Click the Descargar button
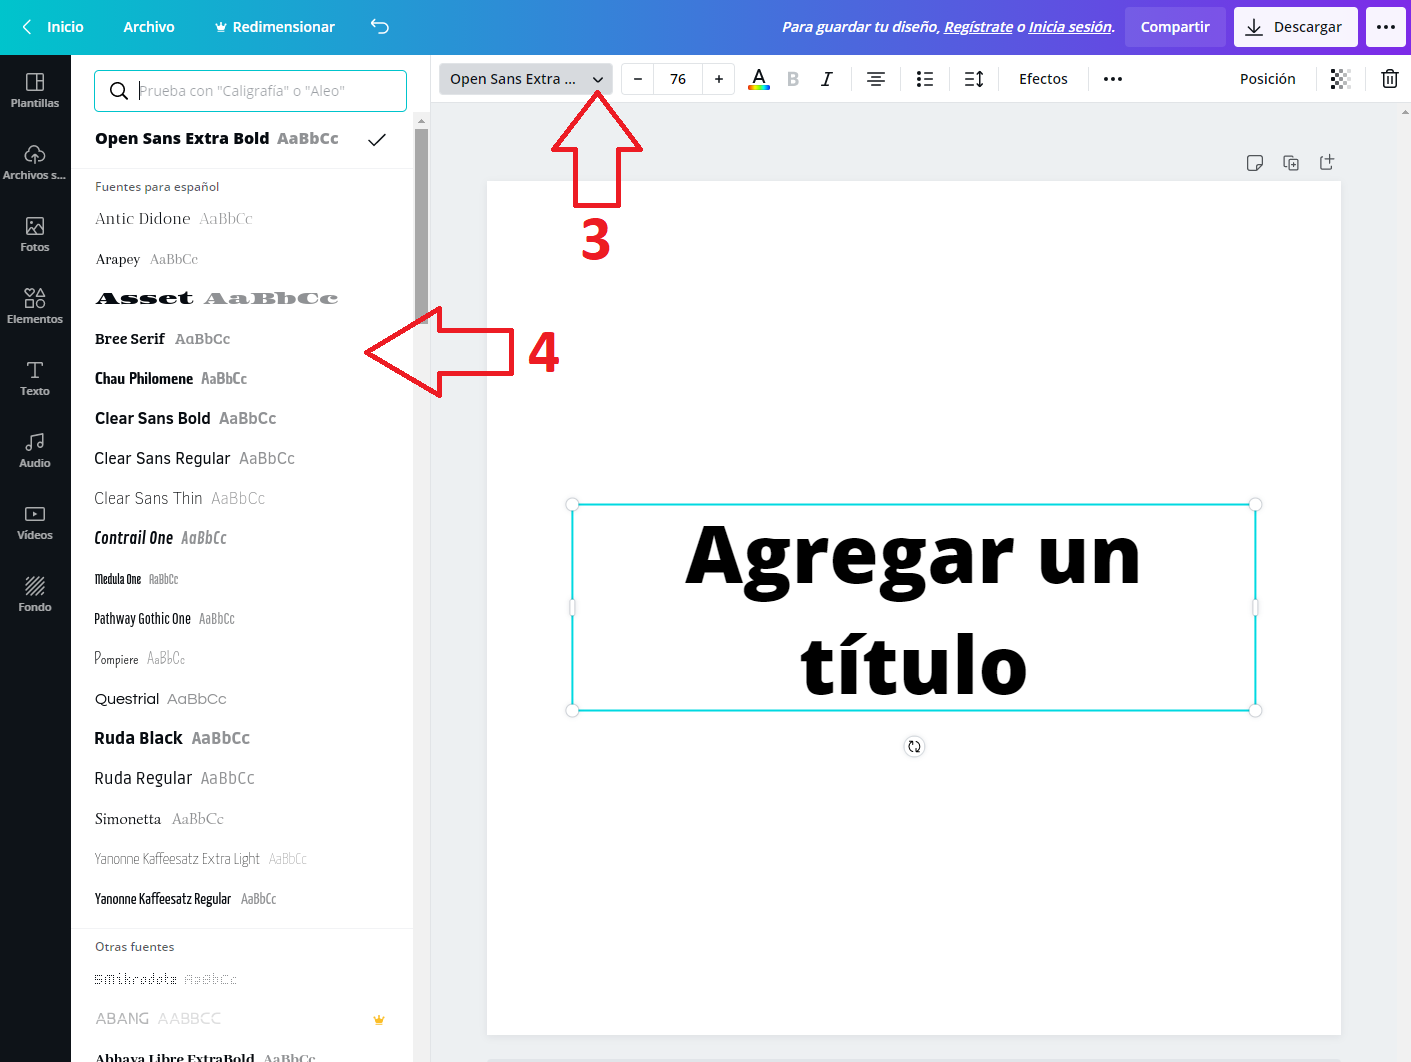The width and height of the screenshot is (1411, 1062). [1295, 27]
